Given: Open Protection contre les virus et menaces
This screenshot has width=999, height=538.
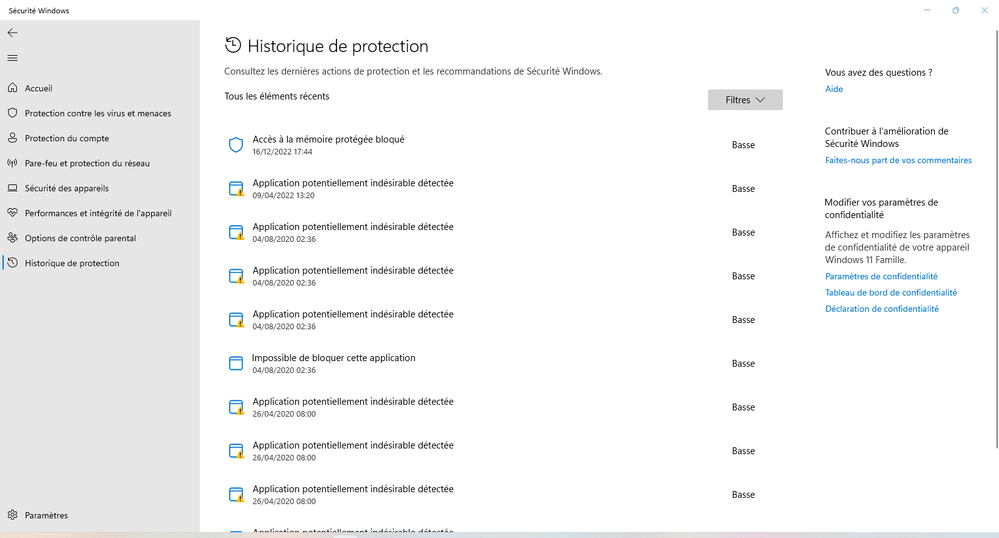Looking at the screenshot, I should pyautogui.click(x=97, y=113).
